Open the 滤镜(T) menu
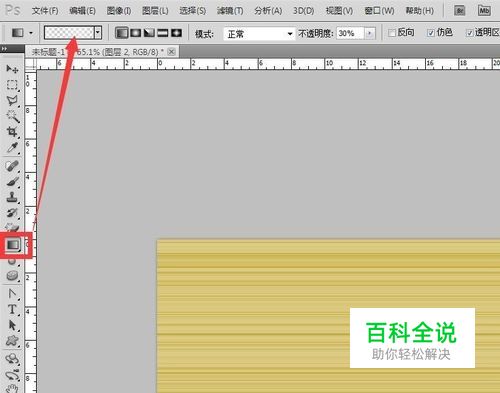This screenshot has height=393, width=500. pos(230,11)
